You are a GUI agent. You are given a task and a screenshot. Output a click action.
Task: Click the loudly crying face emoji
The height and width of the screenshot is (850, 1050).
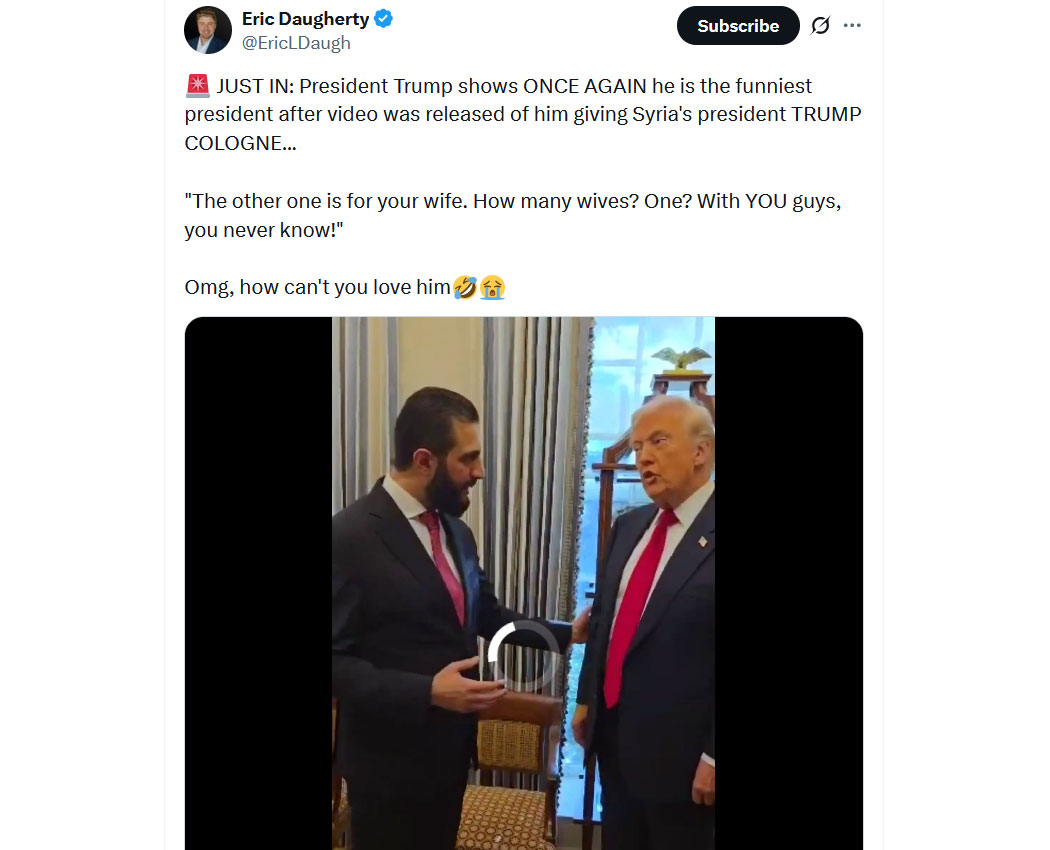point(492,287)
